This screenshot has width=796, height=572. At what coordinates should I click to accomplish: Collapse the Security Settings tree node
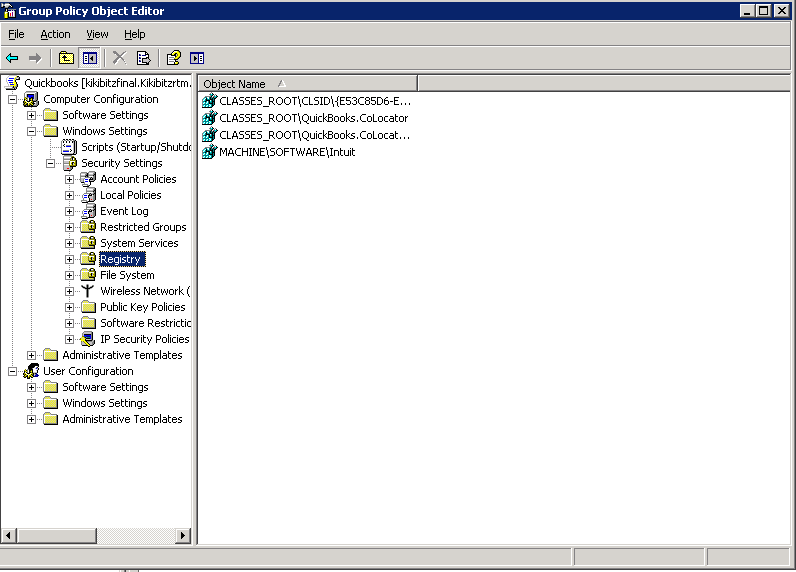51,163
